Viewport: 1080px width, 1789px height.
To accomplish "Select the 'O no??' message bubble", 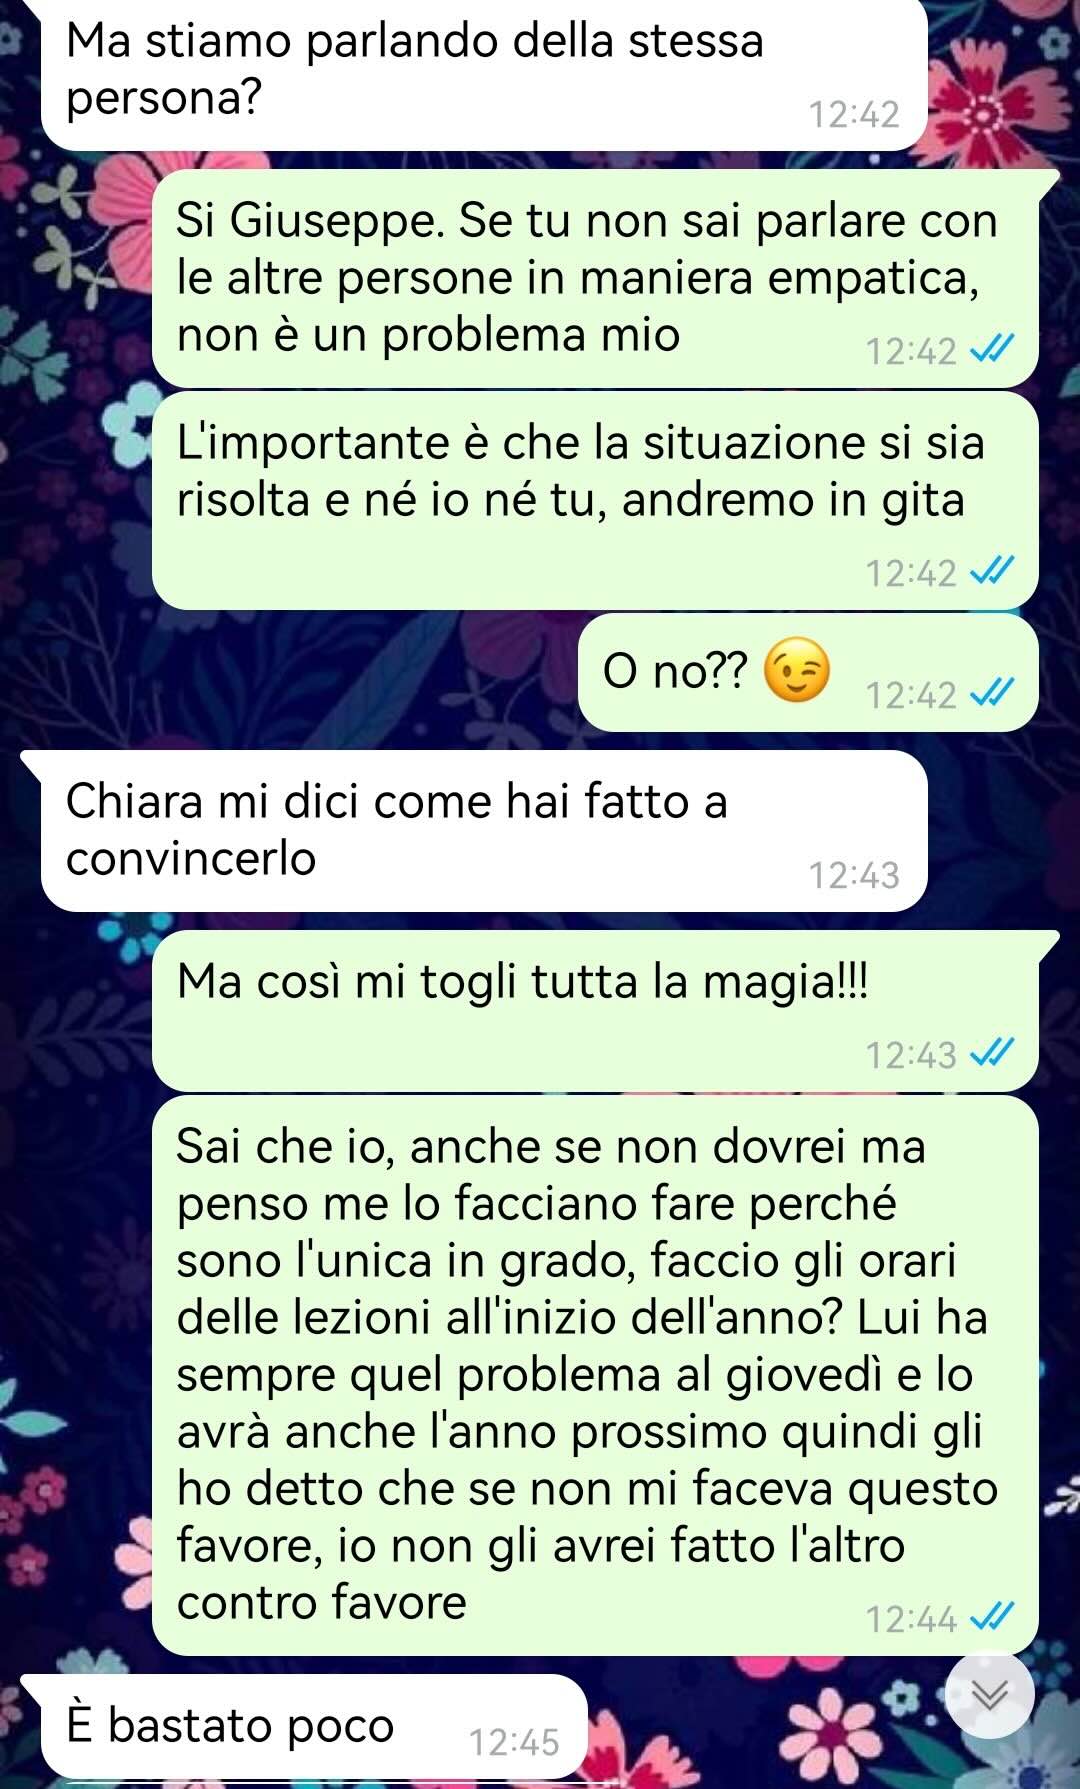I will pyautogui.click(x=808, y=672).
